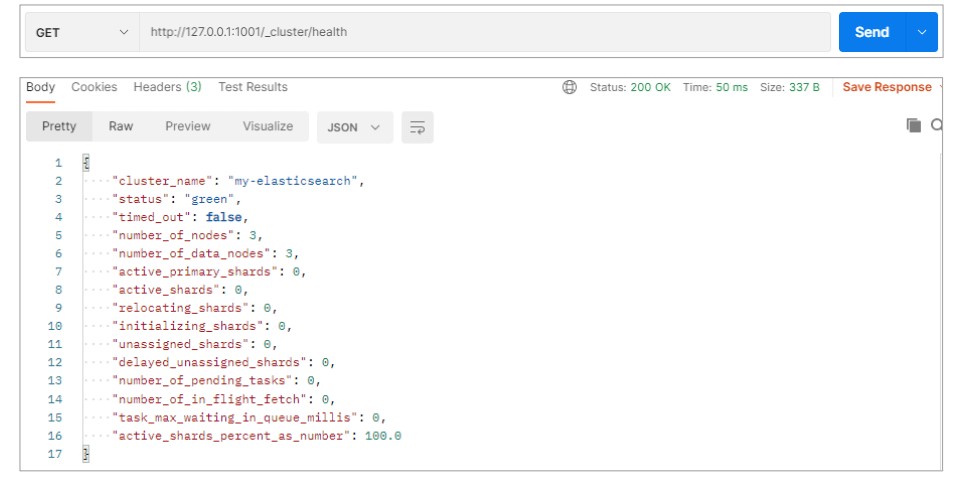Toggle the line wrap icon beside JSON

(x=417, y=127)
